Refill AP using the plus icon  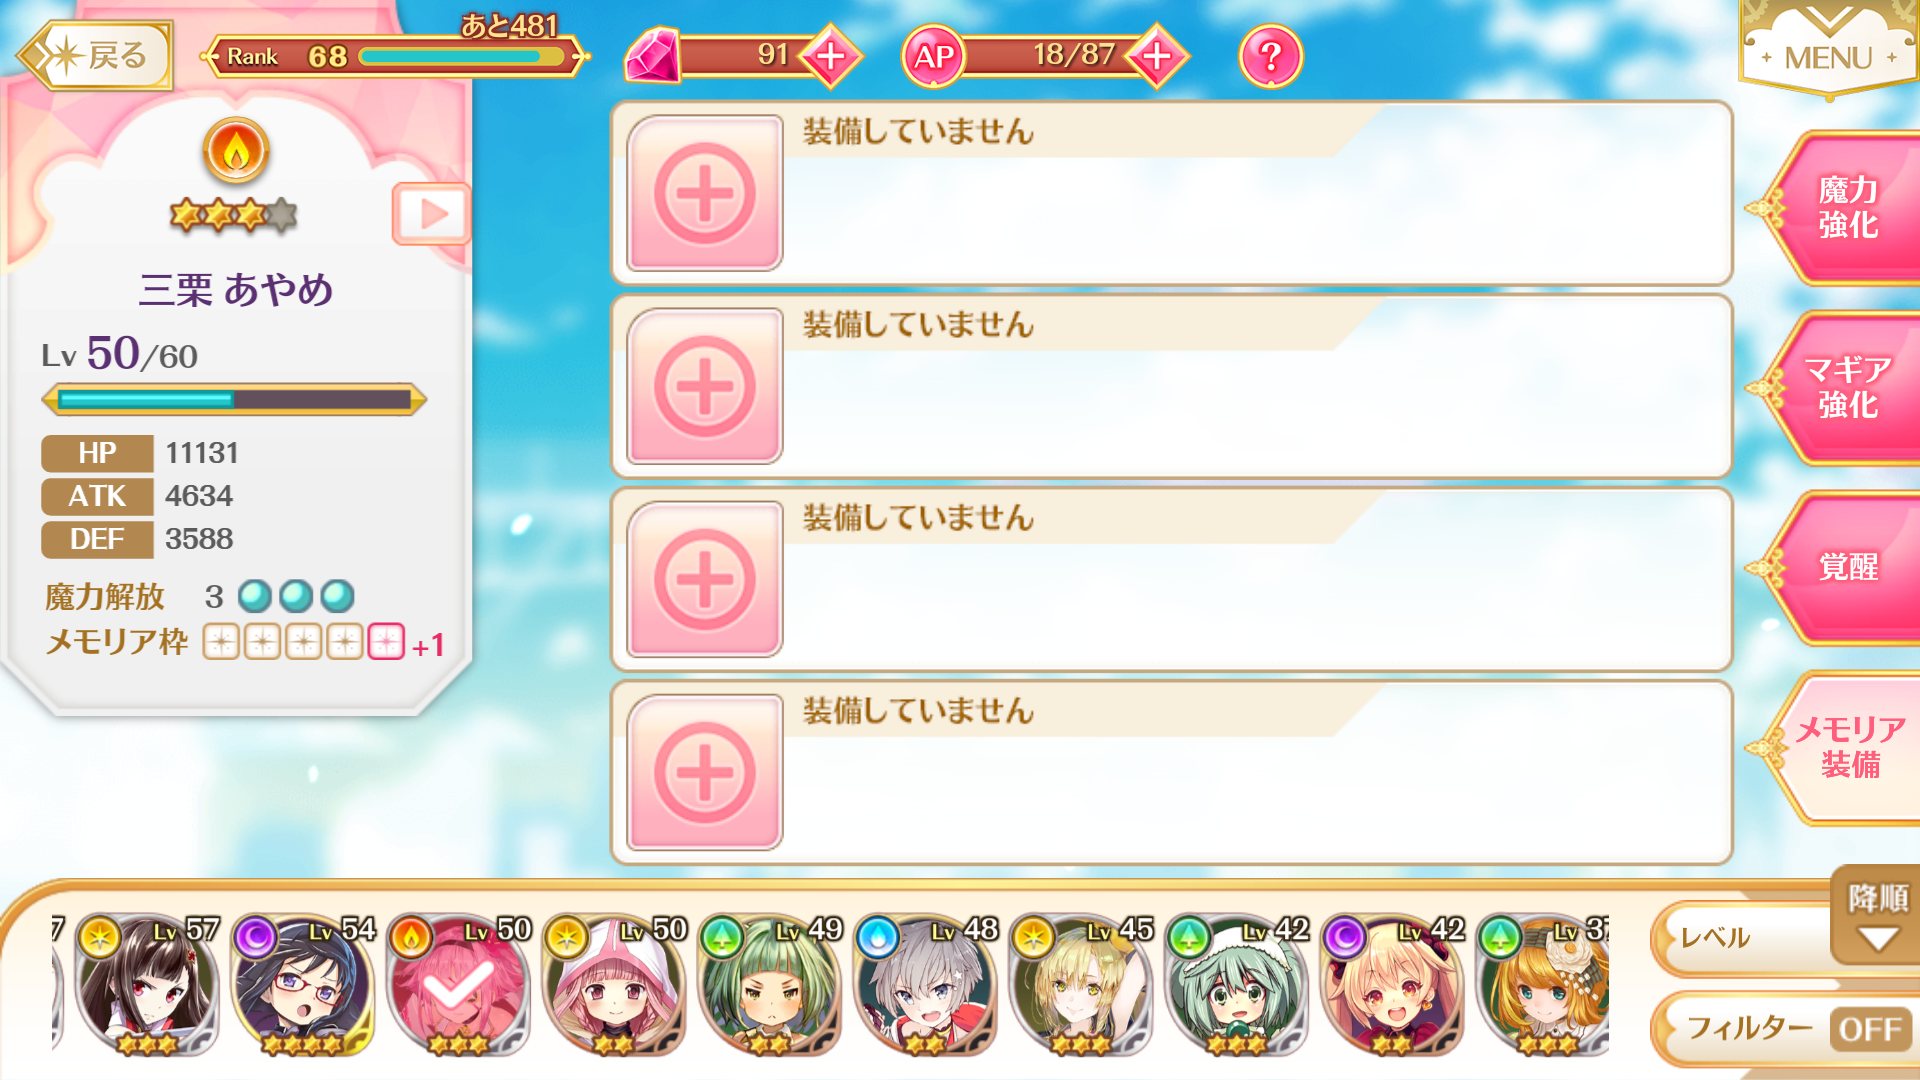point(1157,56)
